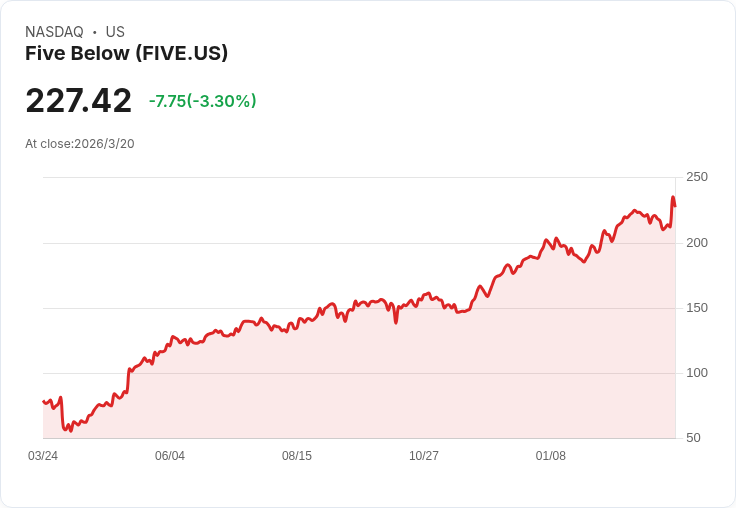
Task: Click the 03/24 date axis label
Action: pyautogui.click(x=43, y=456)
